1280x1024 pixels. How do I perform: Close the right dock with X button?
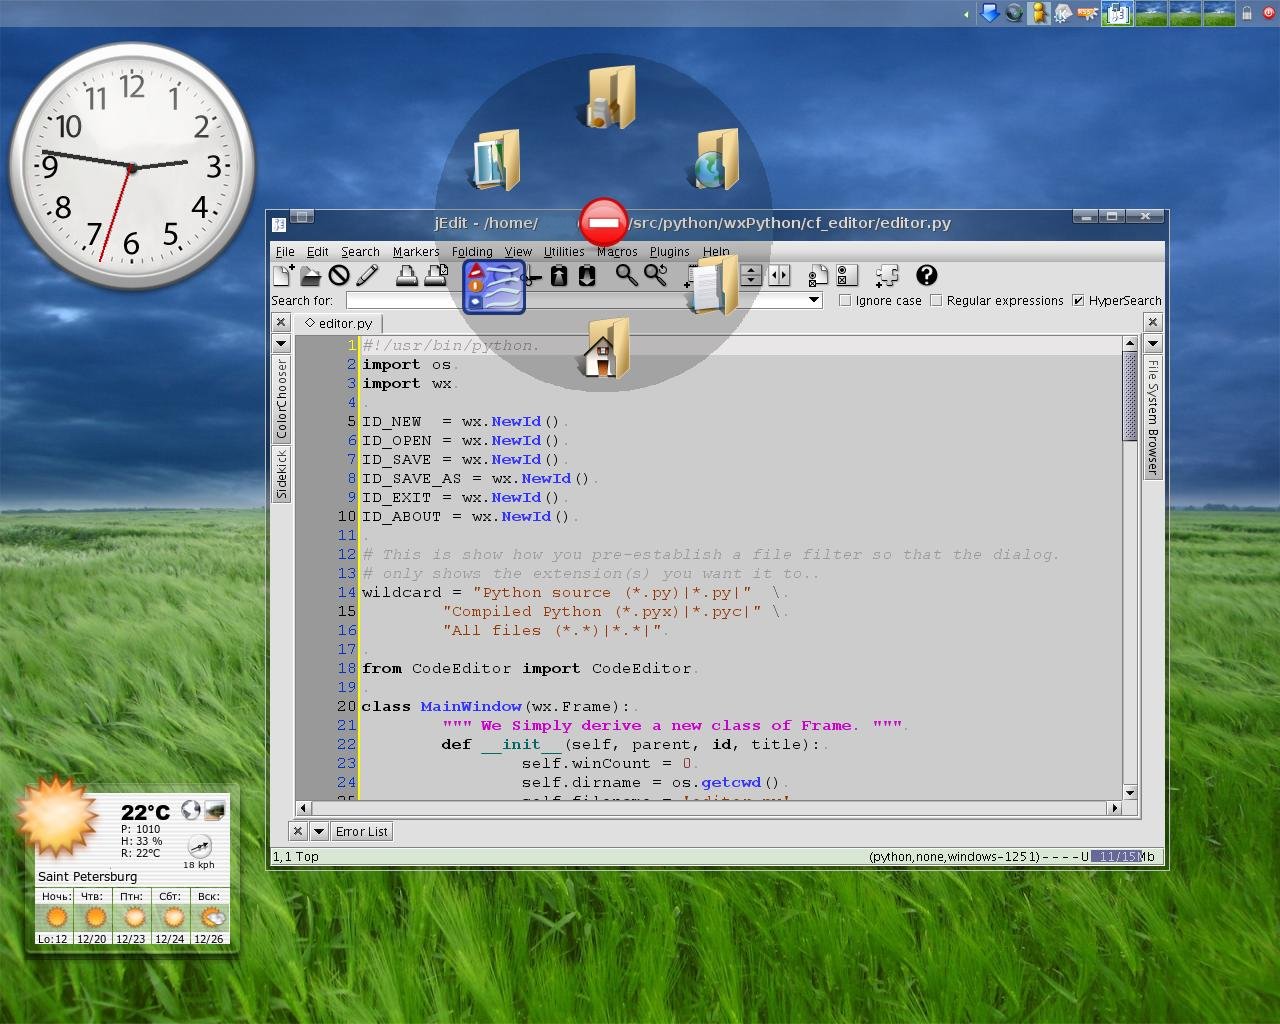(x=1152, y=322)
